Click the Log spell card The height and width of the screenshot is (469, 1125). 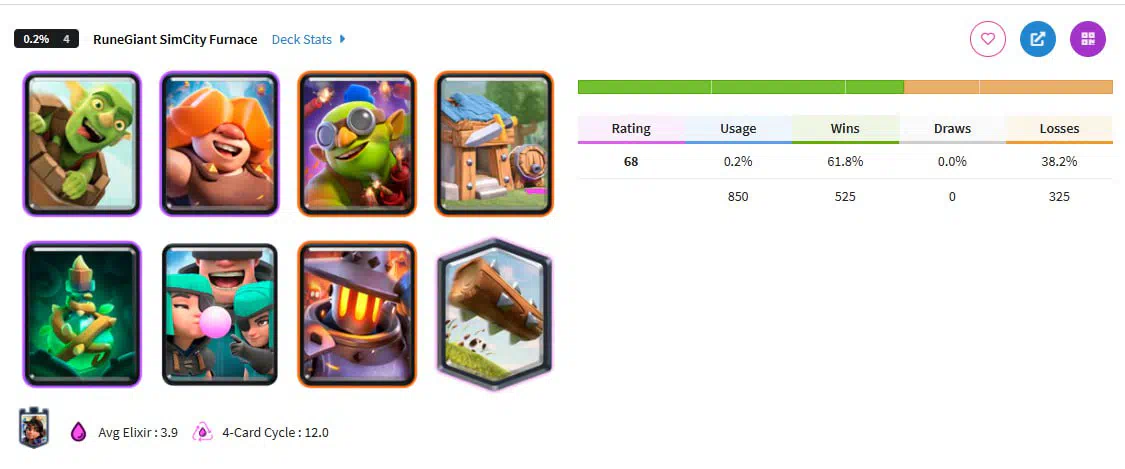(x=494, y=314)
